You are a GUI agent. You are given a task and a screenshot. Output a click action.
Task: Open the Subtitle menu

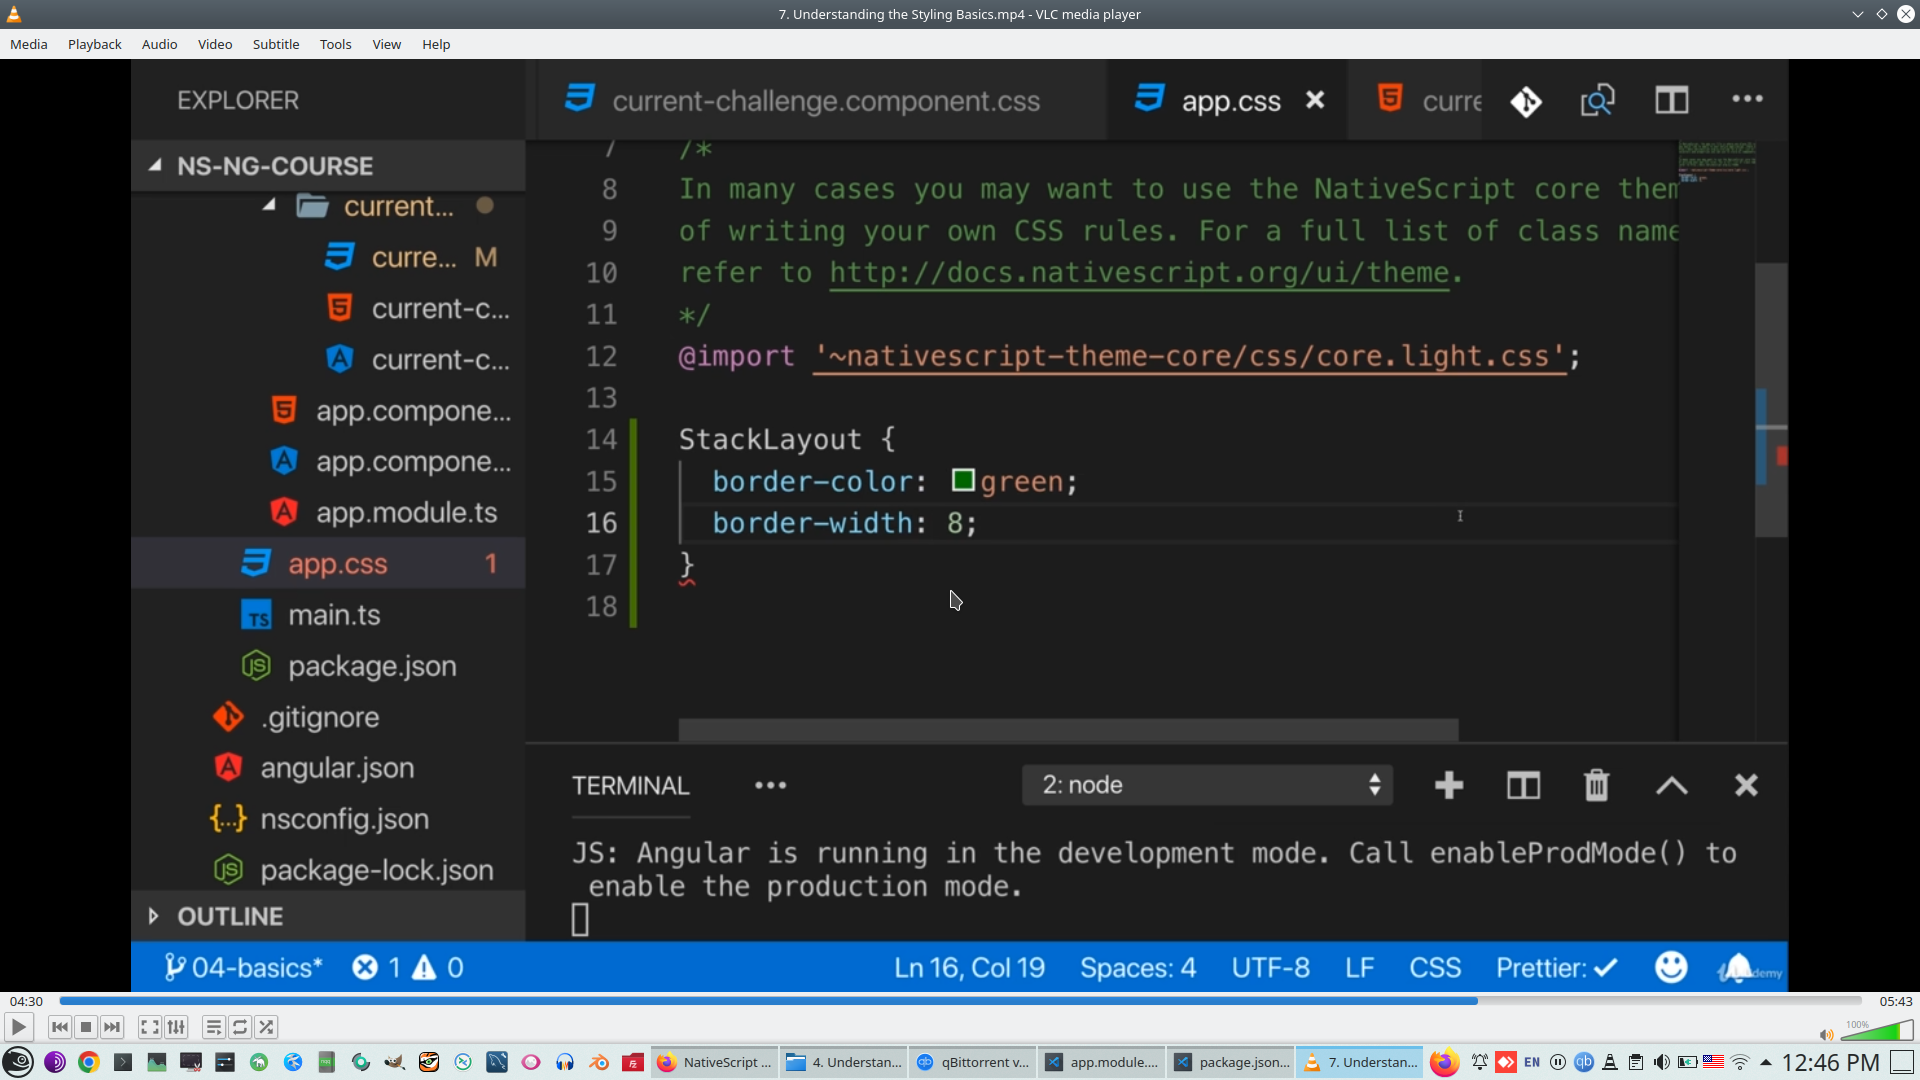(x=275, y=44)
